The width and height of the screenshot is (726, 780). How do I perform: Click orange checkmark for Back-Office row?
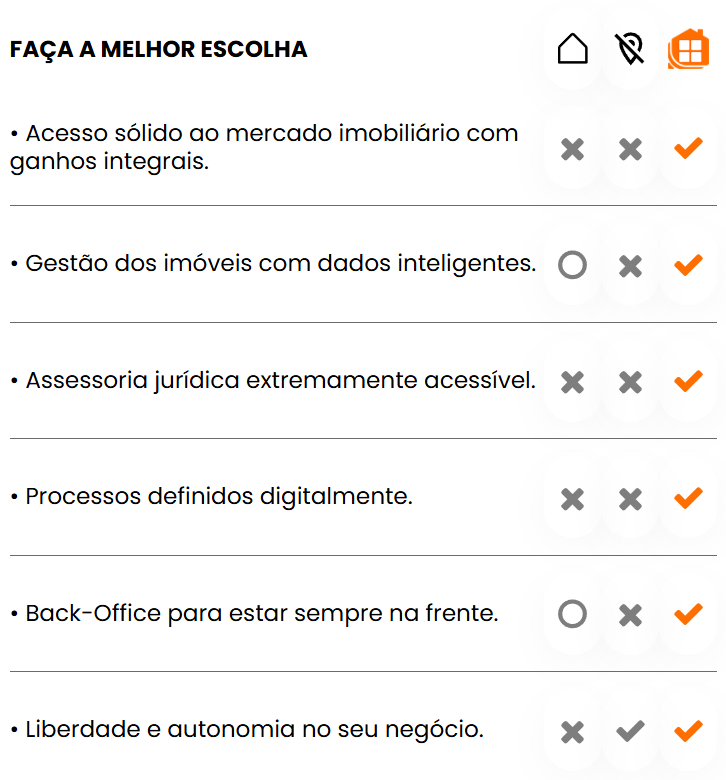tap(688, 614)
